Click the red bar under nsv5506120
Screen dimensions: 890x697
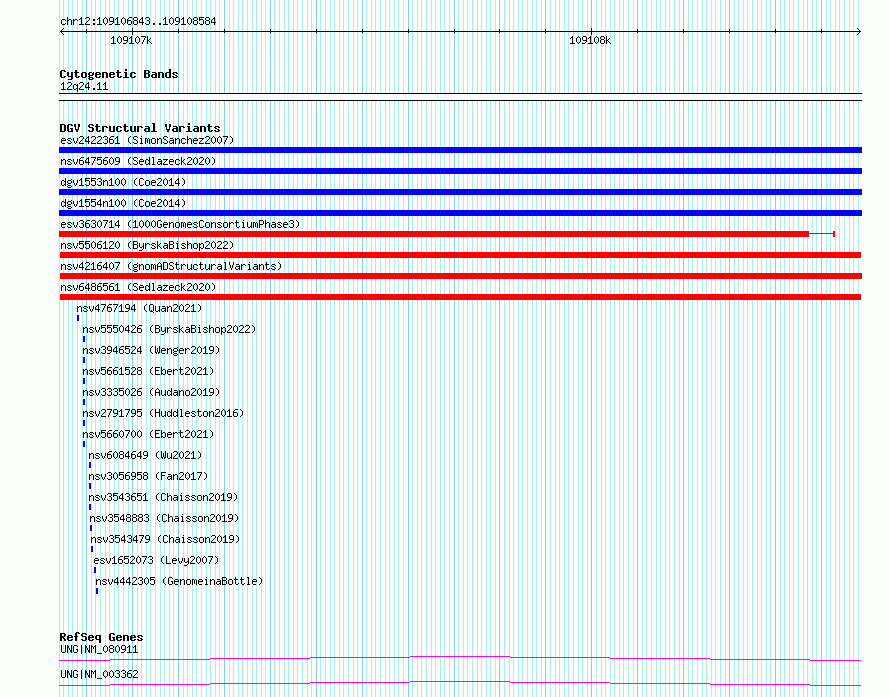click(460, 255)
